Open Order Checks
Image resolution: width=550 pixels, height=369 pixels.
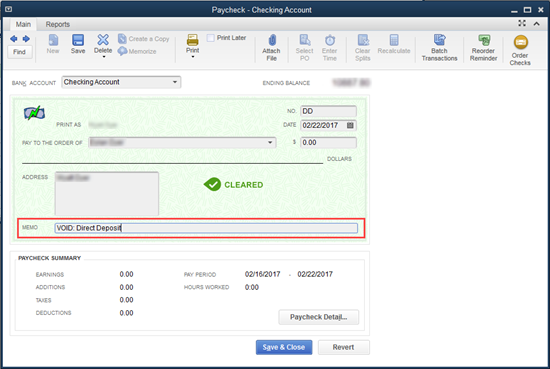pos(520,50)
